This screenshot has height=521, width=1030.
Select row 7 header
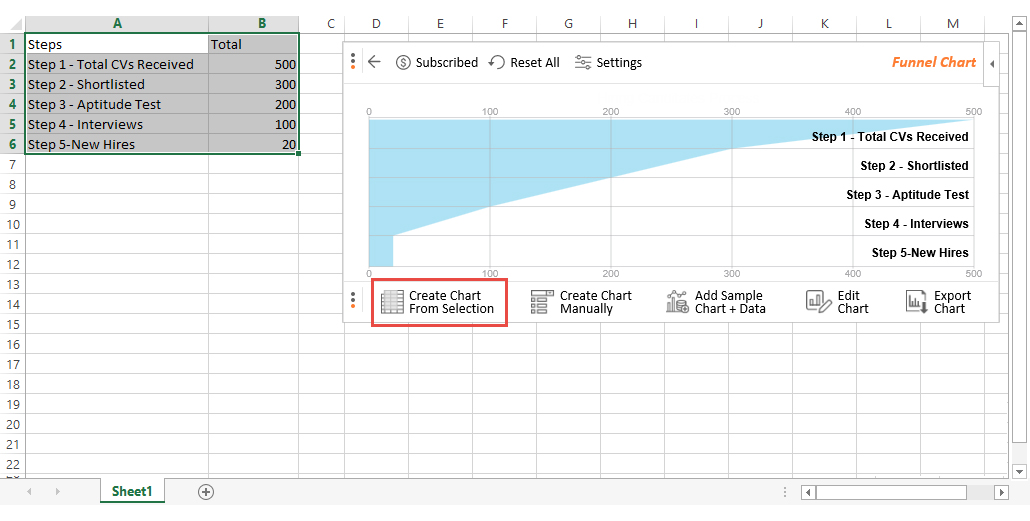[12, 164]
